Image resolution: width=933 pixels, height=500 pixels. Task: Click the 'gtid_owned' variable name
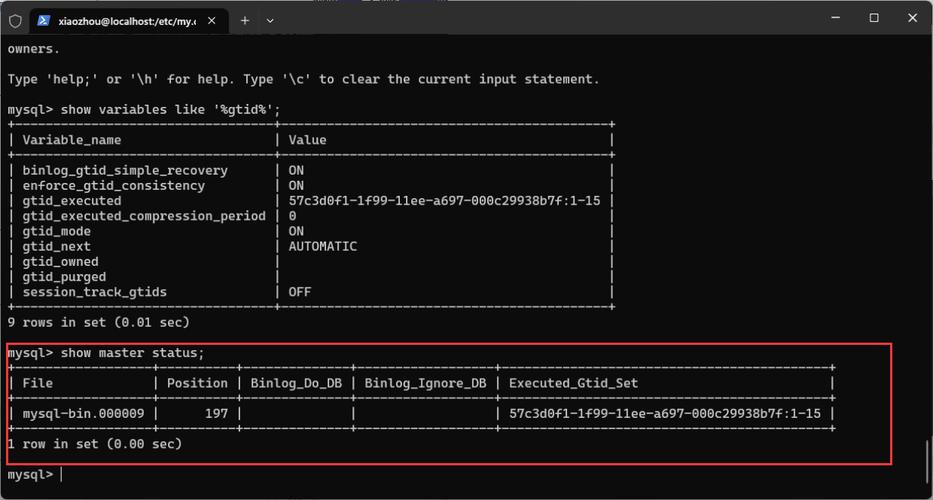coord(61,262)
